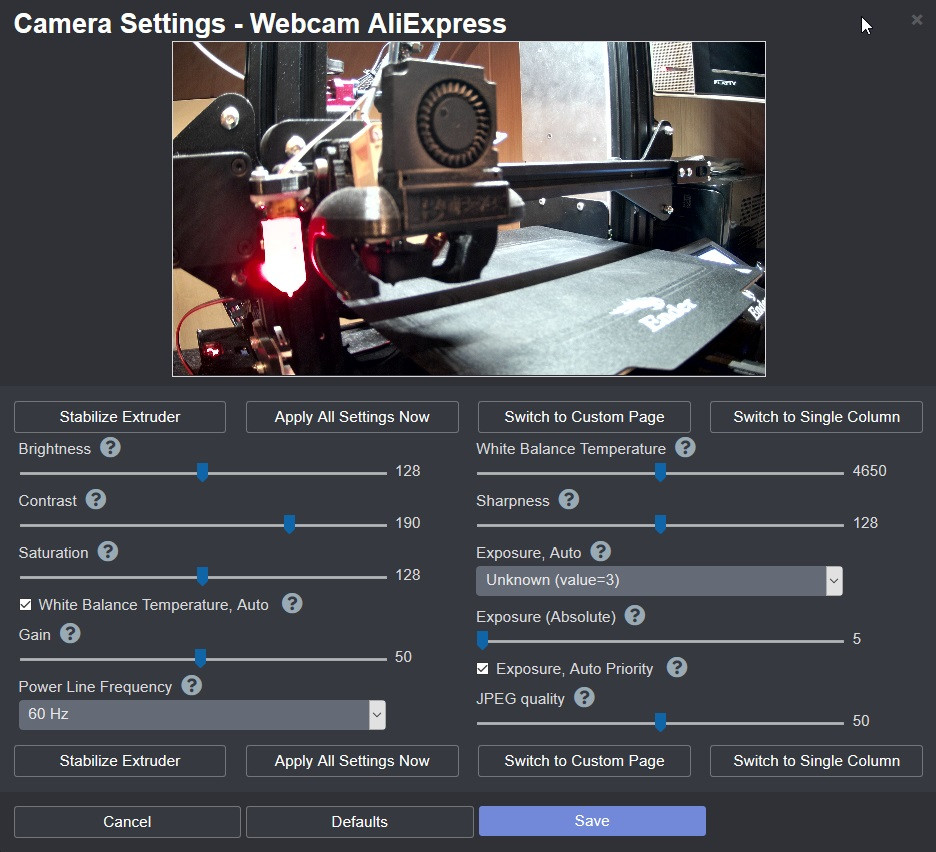Click the blue Save button
The height and width of the screenshot is (852, 936).
tap(592, 821)
